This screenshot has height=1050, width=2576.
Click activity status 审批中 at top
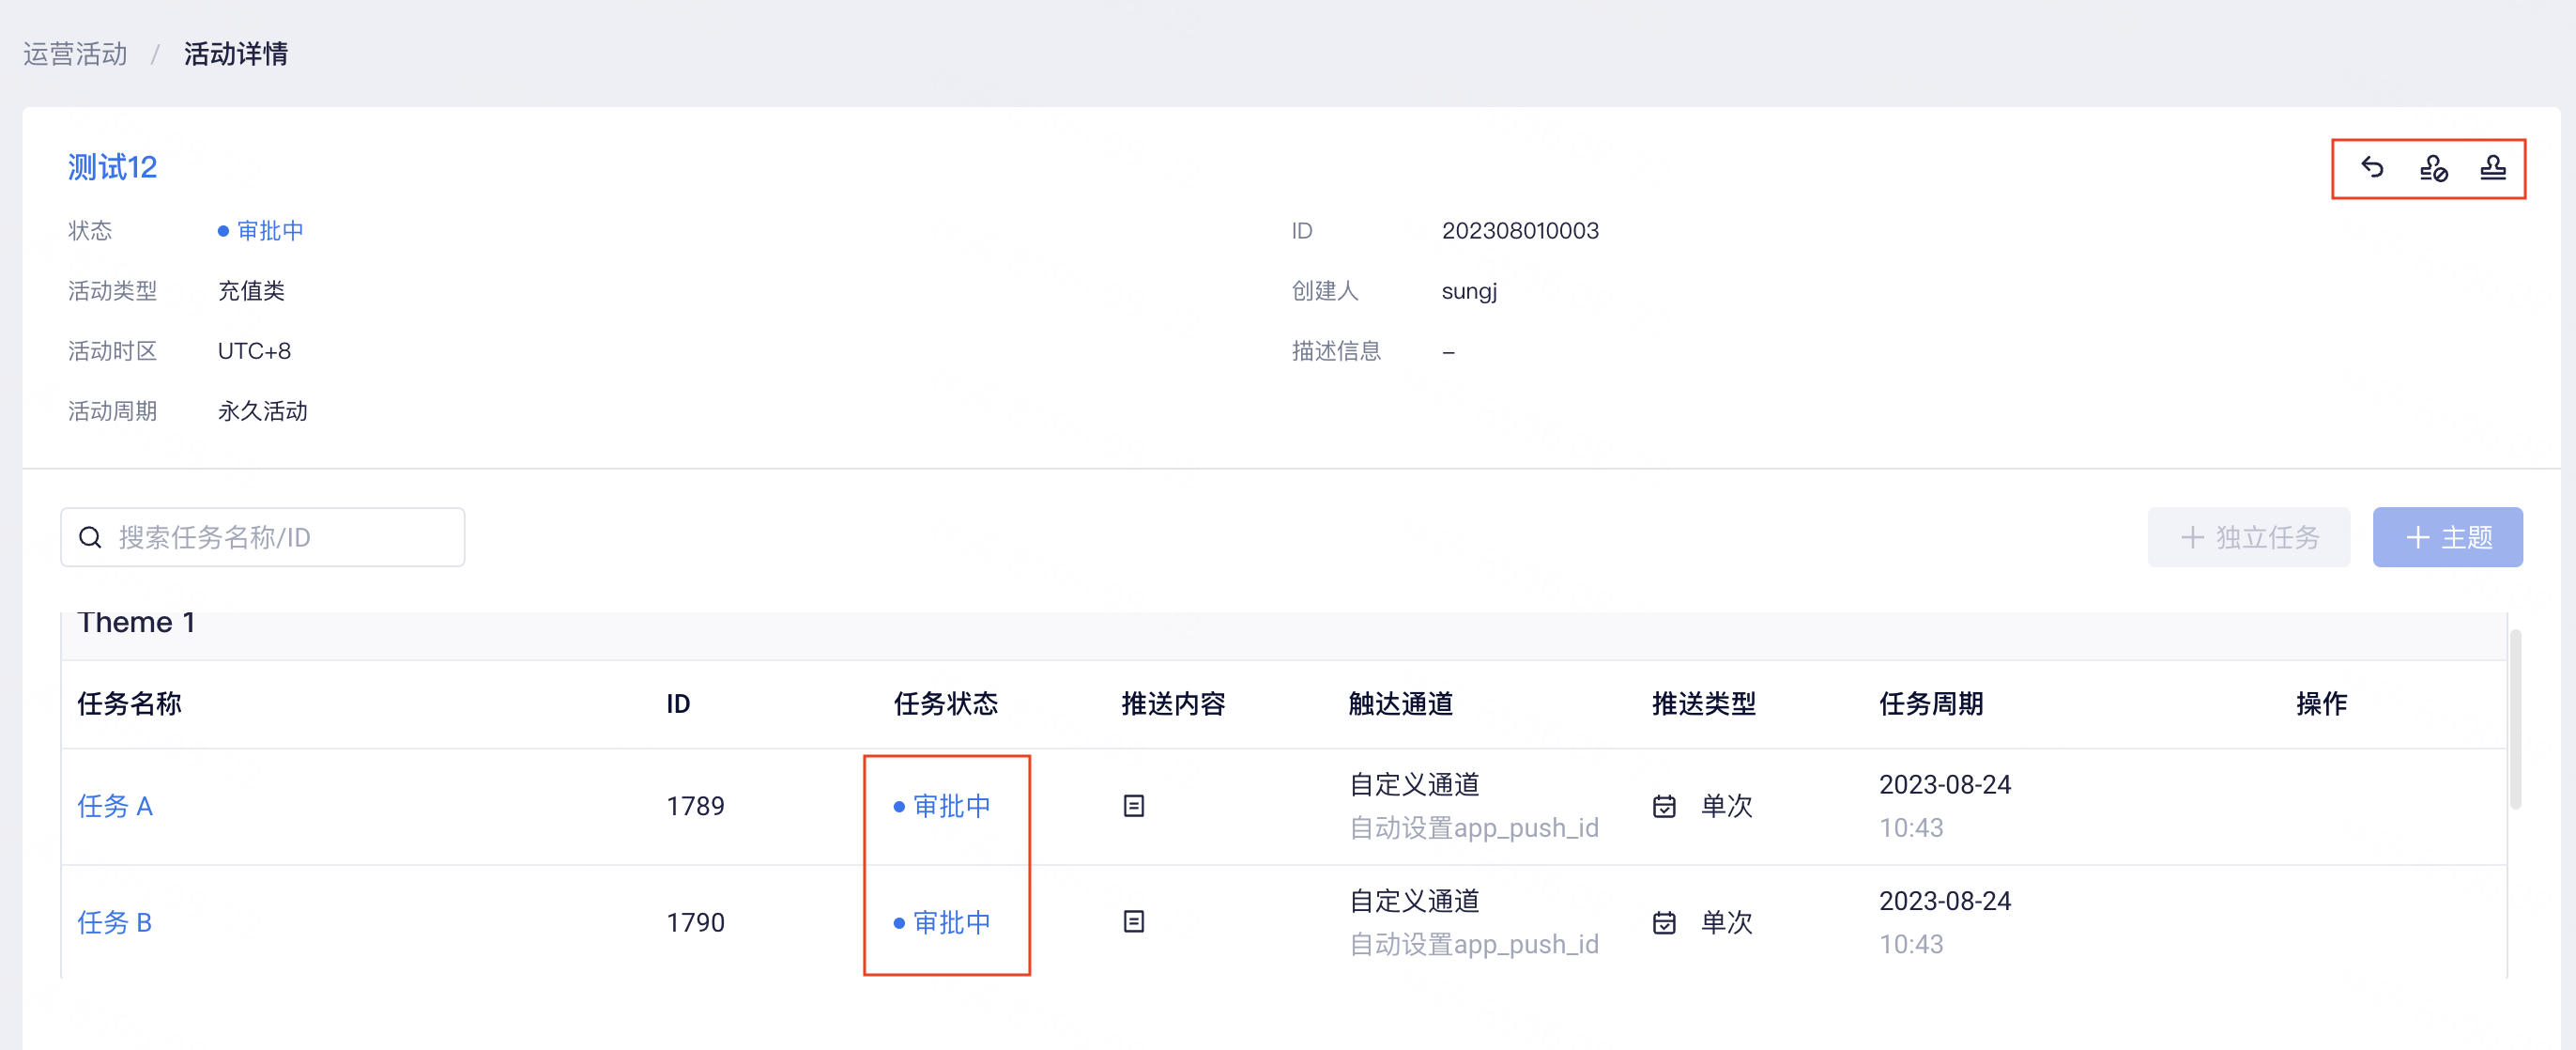pos(261,231)
